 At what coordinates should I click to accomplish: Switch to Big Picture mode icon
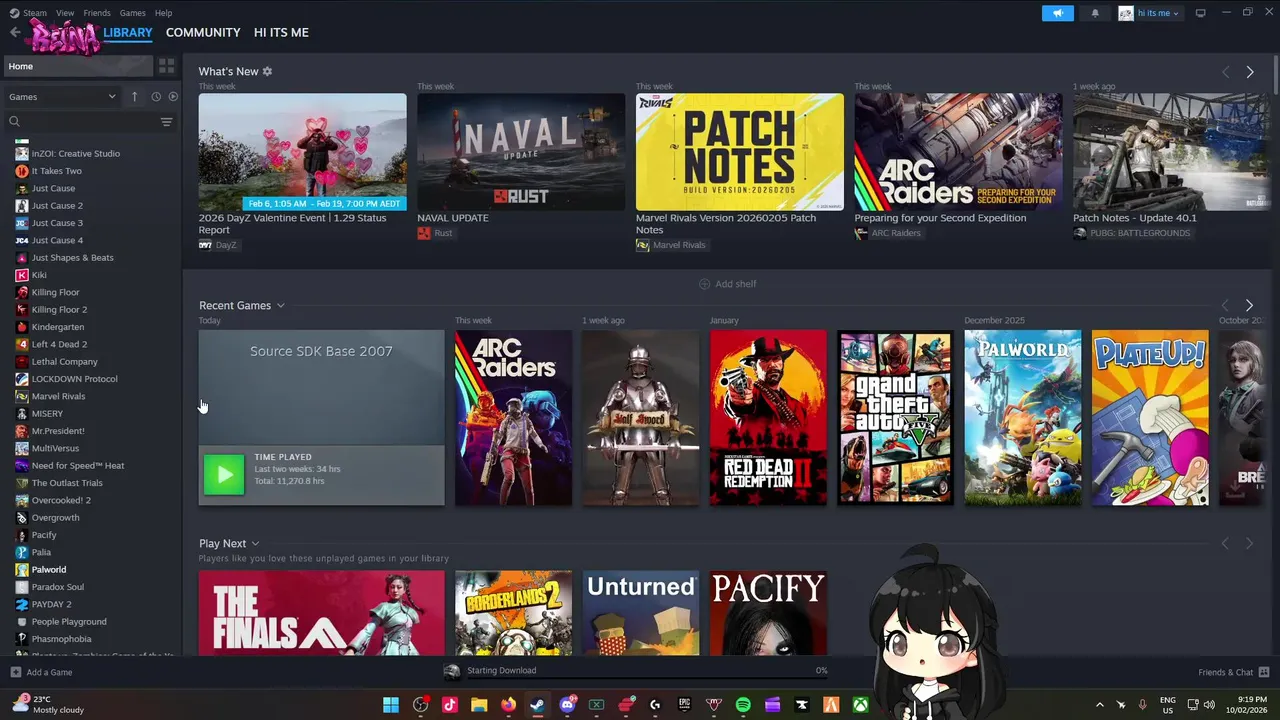1201,13
